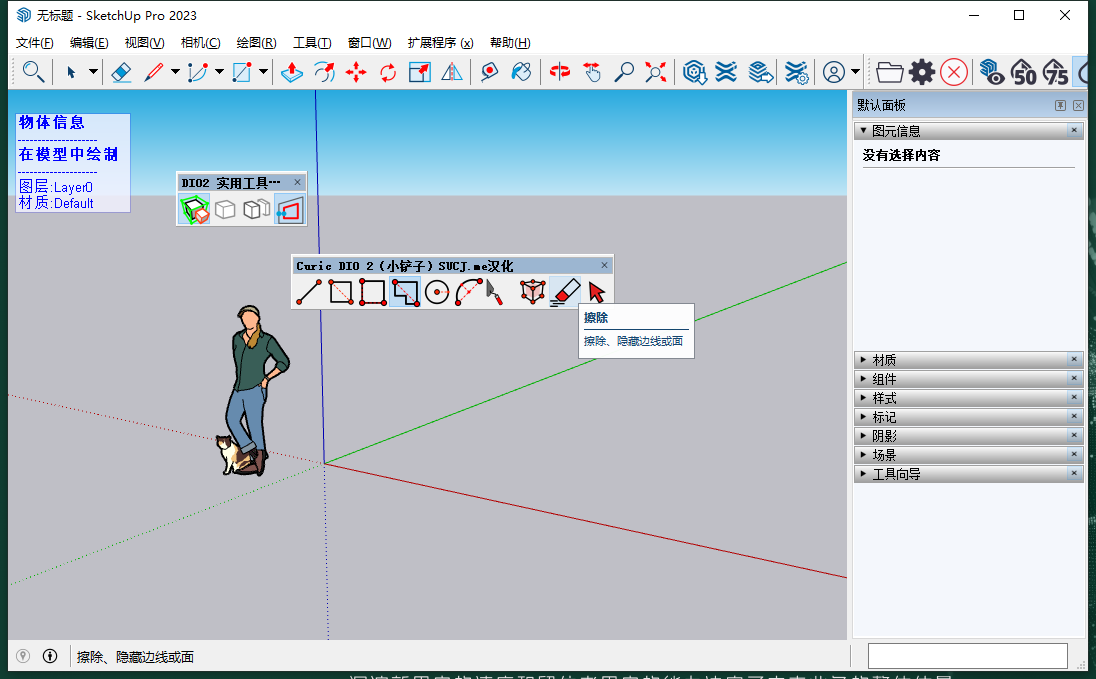Click the measurement input box at bottom right

tap(967, 655)
